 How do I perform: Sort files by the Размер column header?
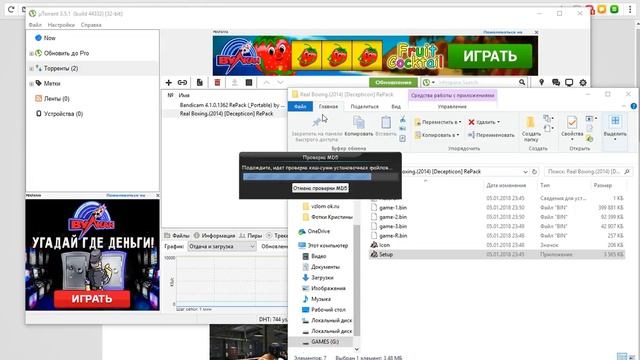pos(602,185)
